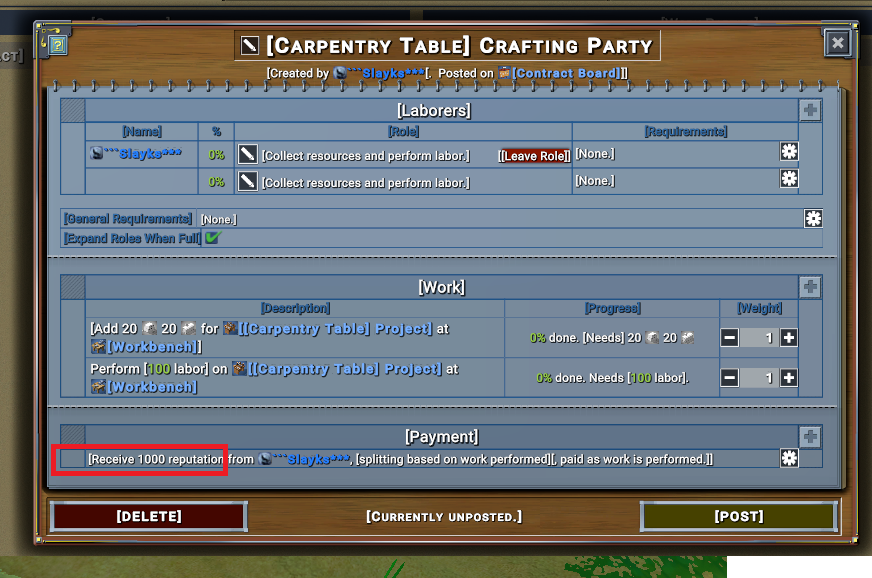872x578 pixels.
Task: Toggle Expand Roles When Full checkbox
Action: click(212, 238)
